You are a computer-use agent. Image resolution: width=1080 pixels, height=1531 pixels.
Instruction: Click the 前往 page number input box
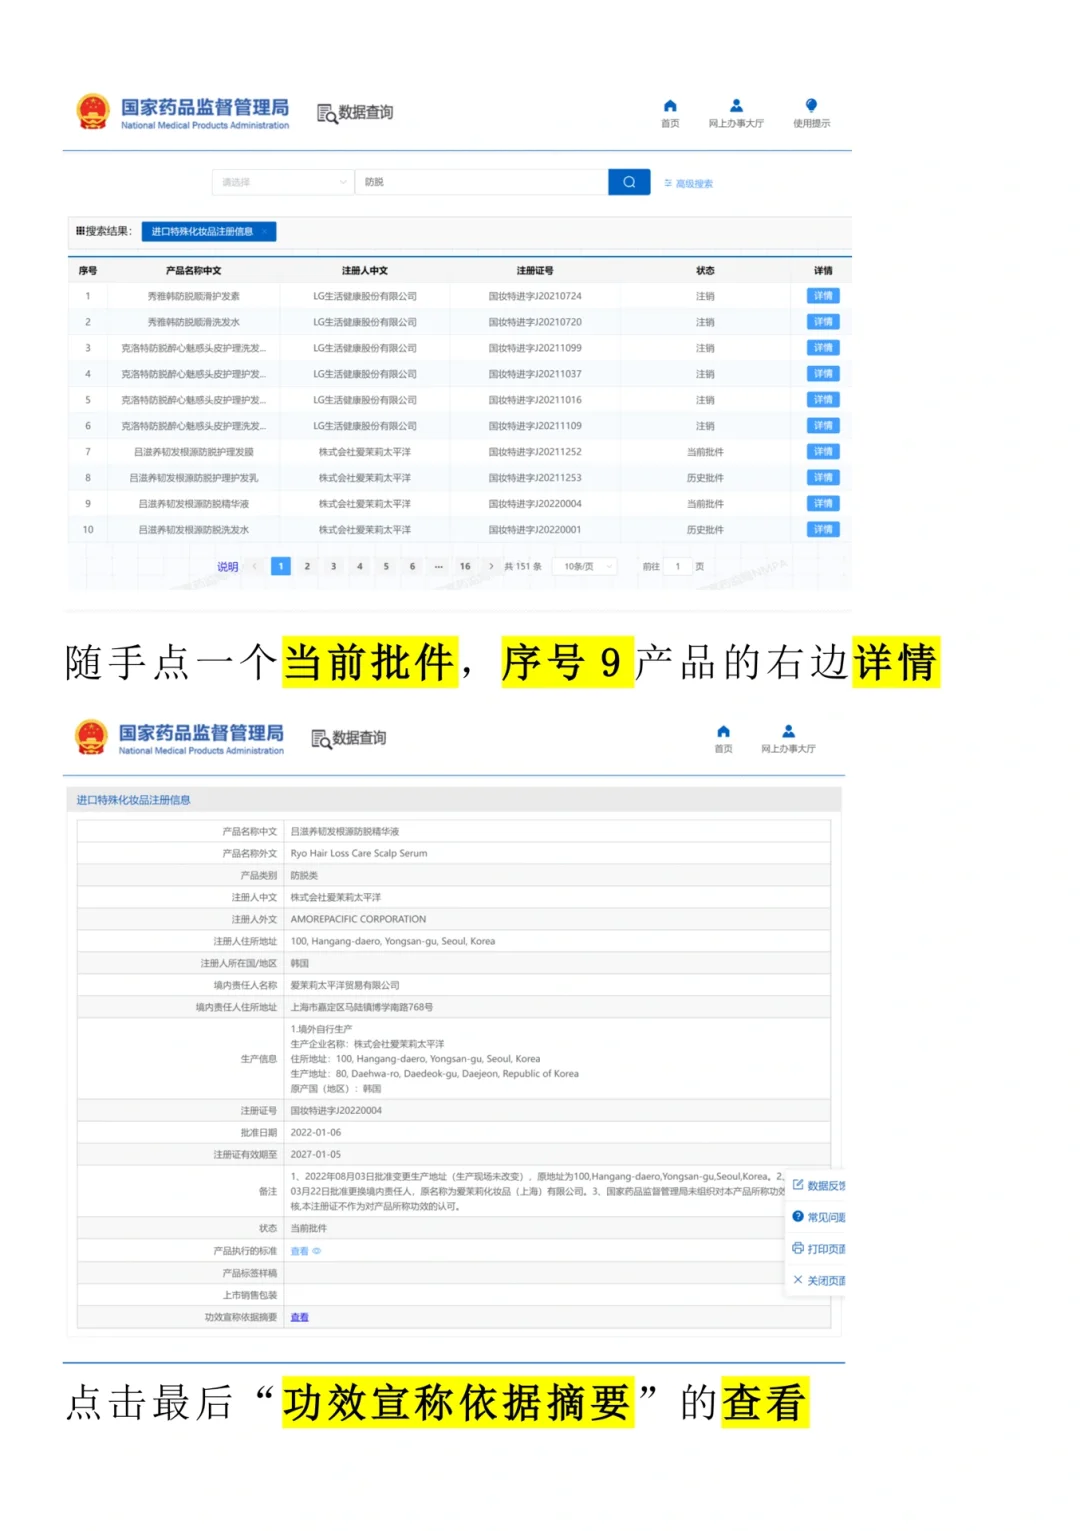click(677, 566)
